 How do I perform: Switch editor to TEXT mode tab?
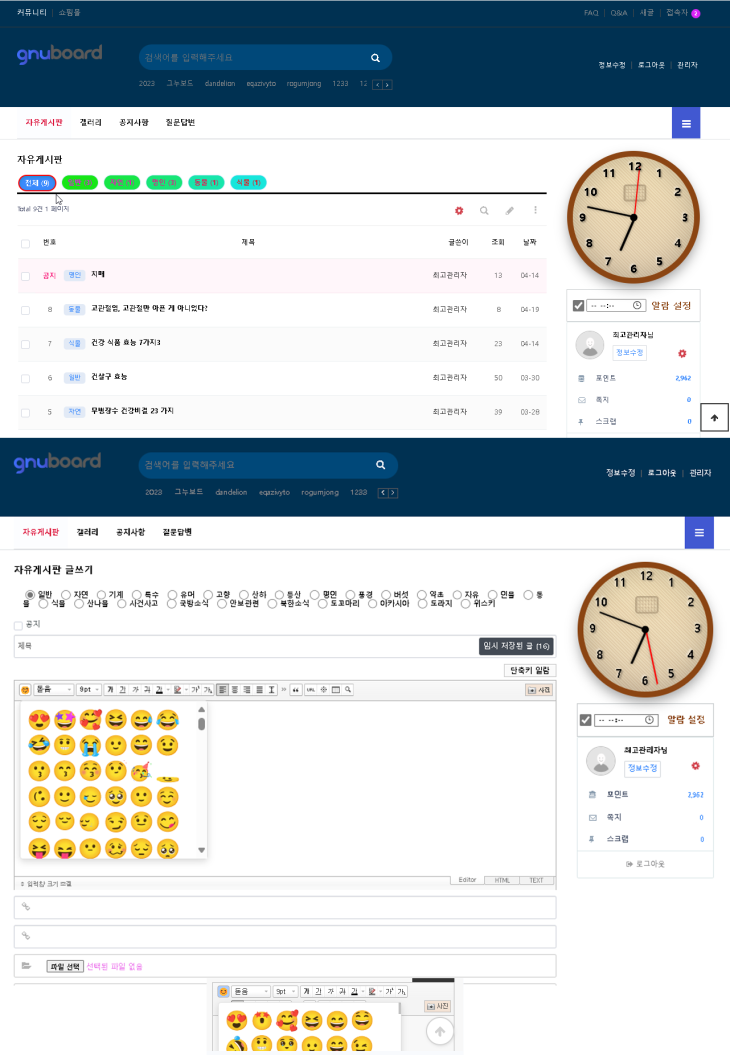point(536,880)
